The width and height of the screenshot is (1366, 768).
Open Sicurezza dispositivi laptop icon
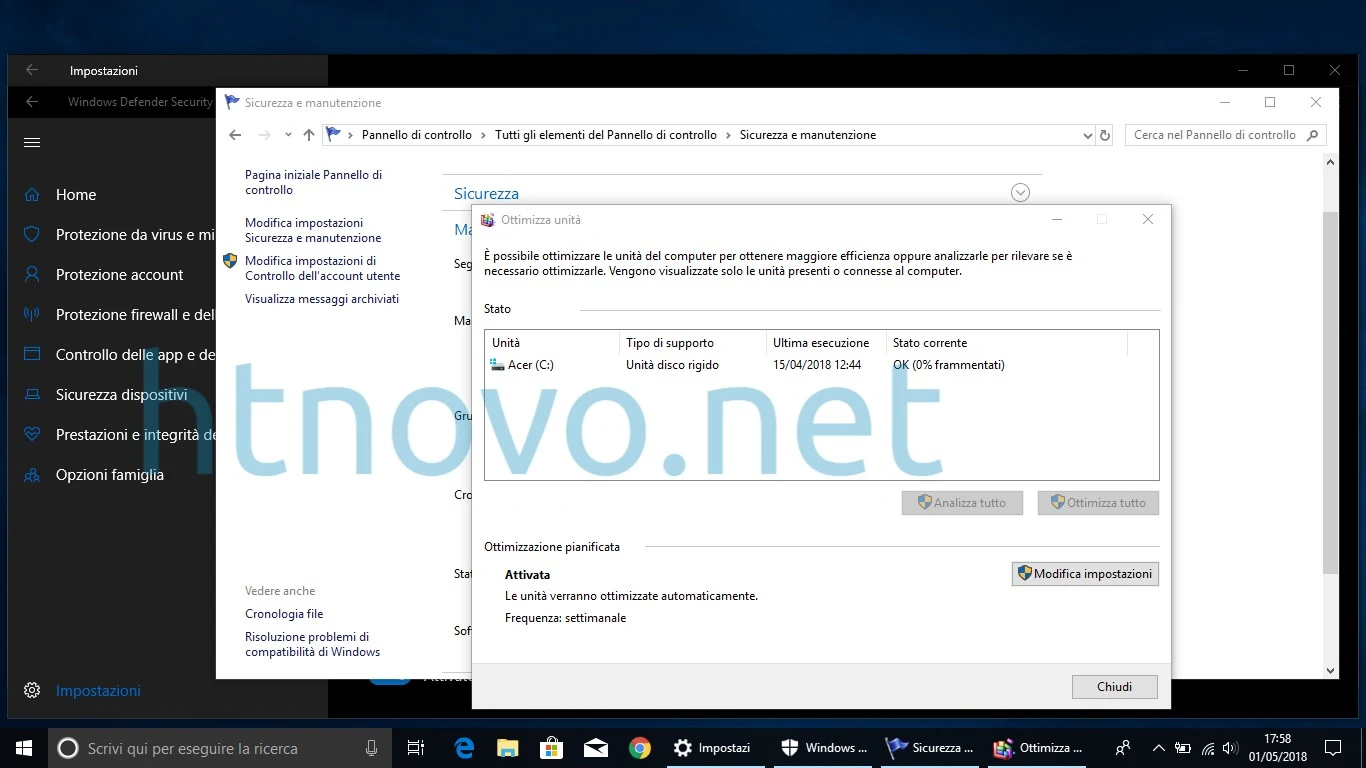[x=32, y=395]
